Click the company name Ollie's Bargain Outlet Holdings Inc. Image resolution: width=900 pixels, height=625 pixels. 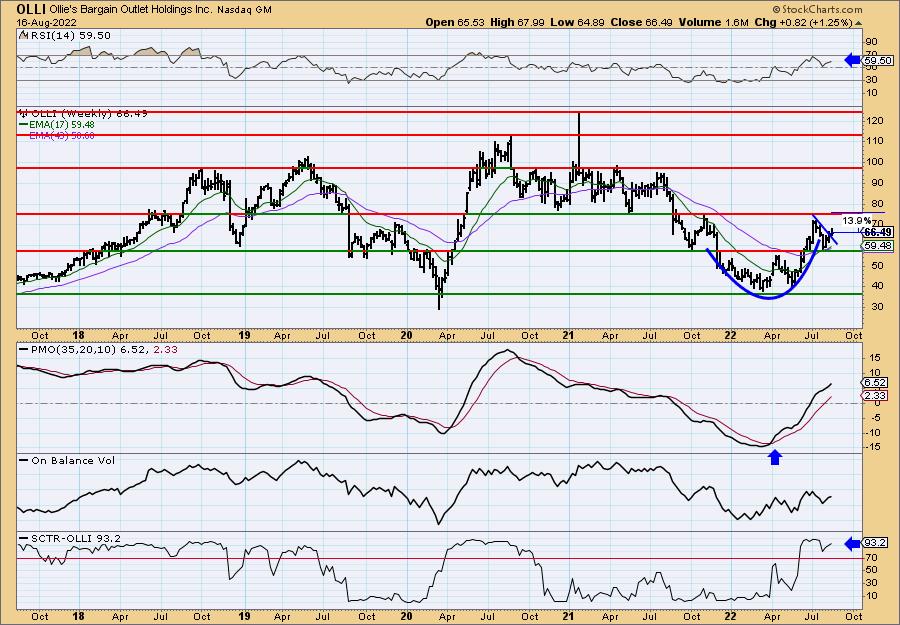129,10
